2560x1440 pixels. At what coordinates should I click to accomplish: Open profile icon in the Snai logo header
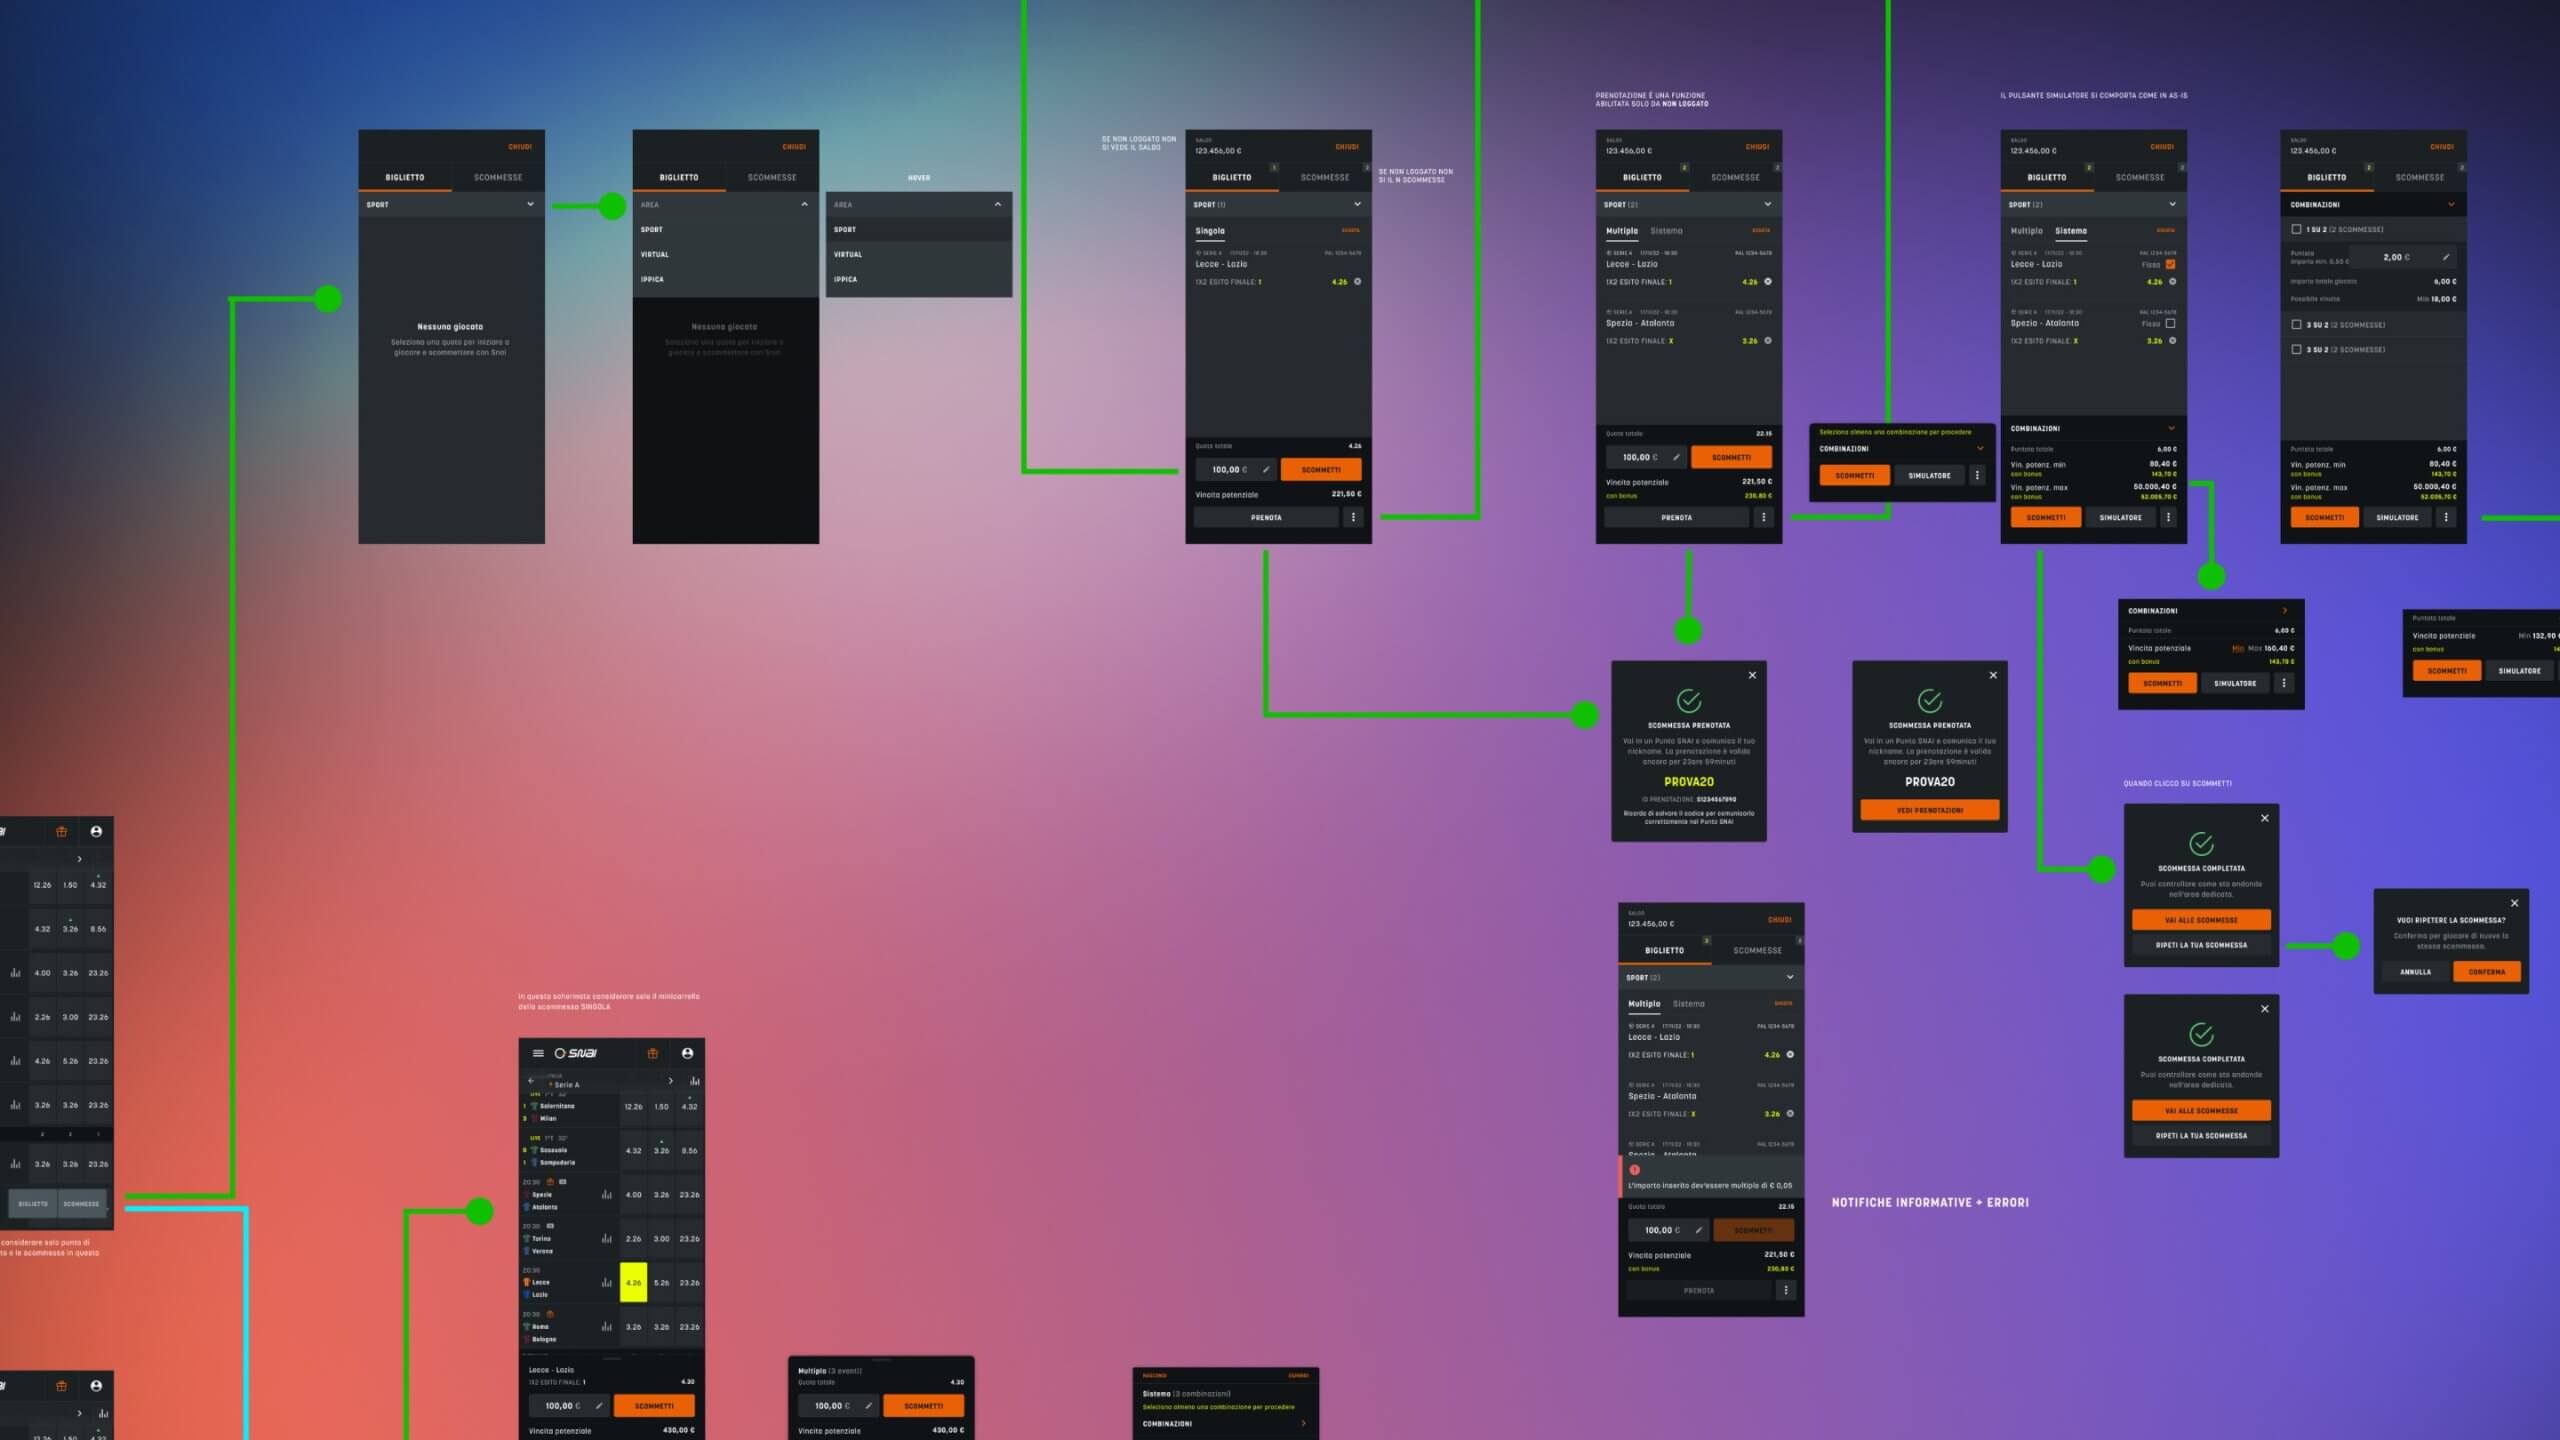[x=687, y=1053]
